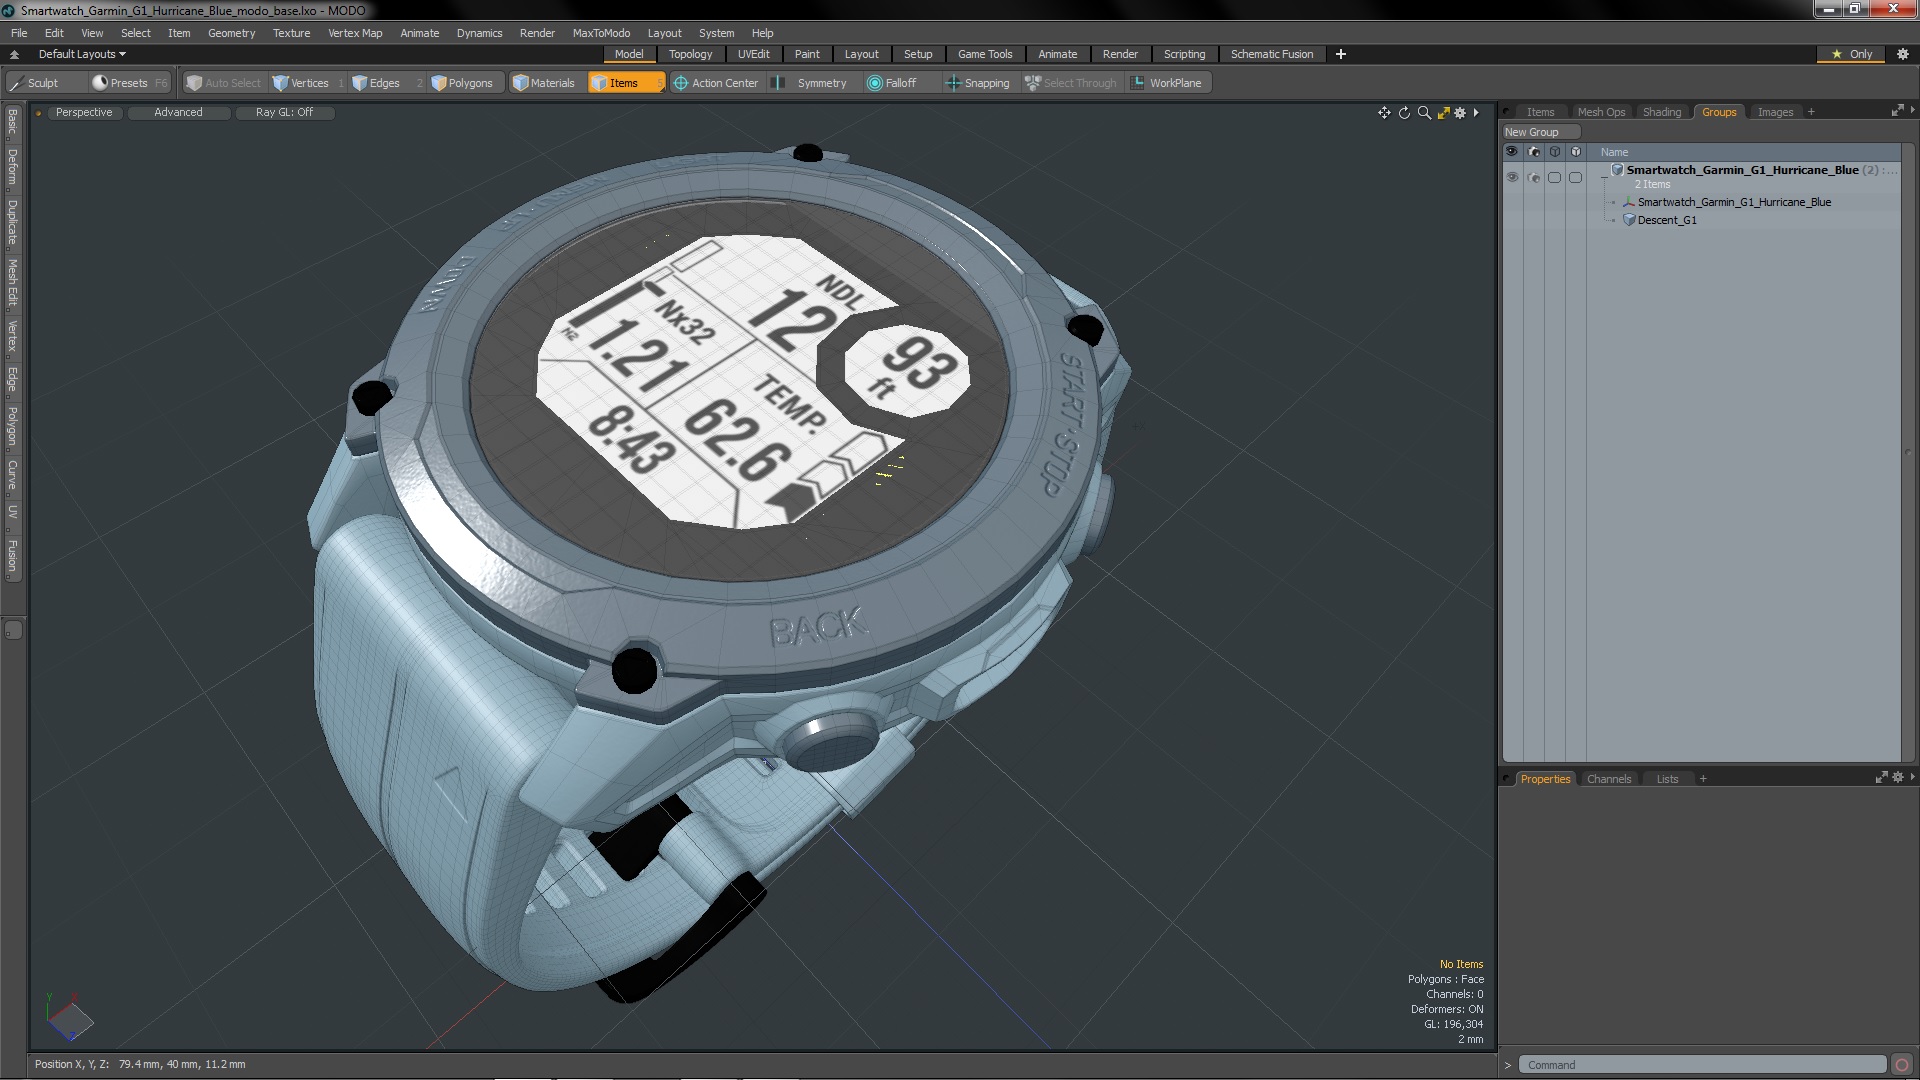Open the Advanced shading style dropdown
1920x1080 pixels.
click(x=178, y=112)
